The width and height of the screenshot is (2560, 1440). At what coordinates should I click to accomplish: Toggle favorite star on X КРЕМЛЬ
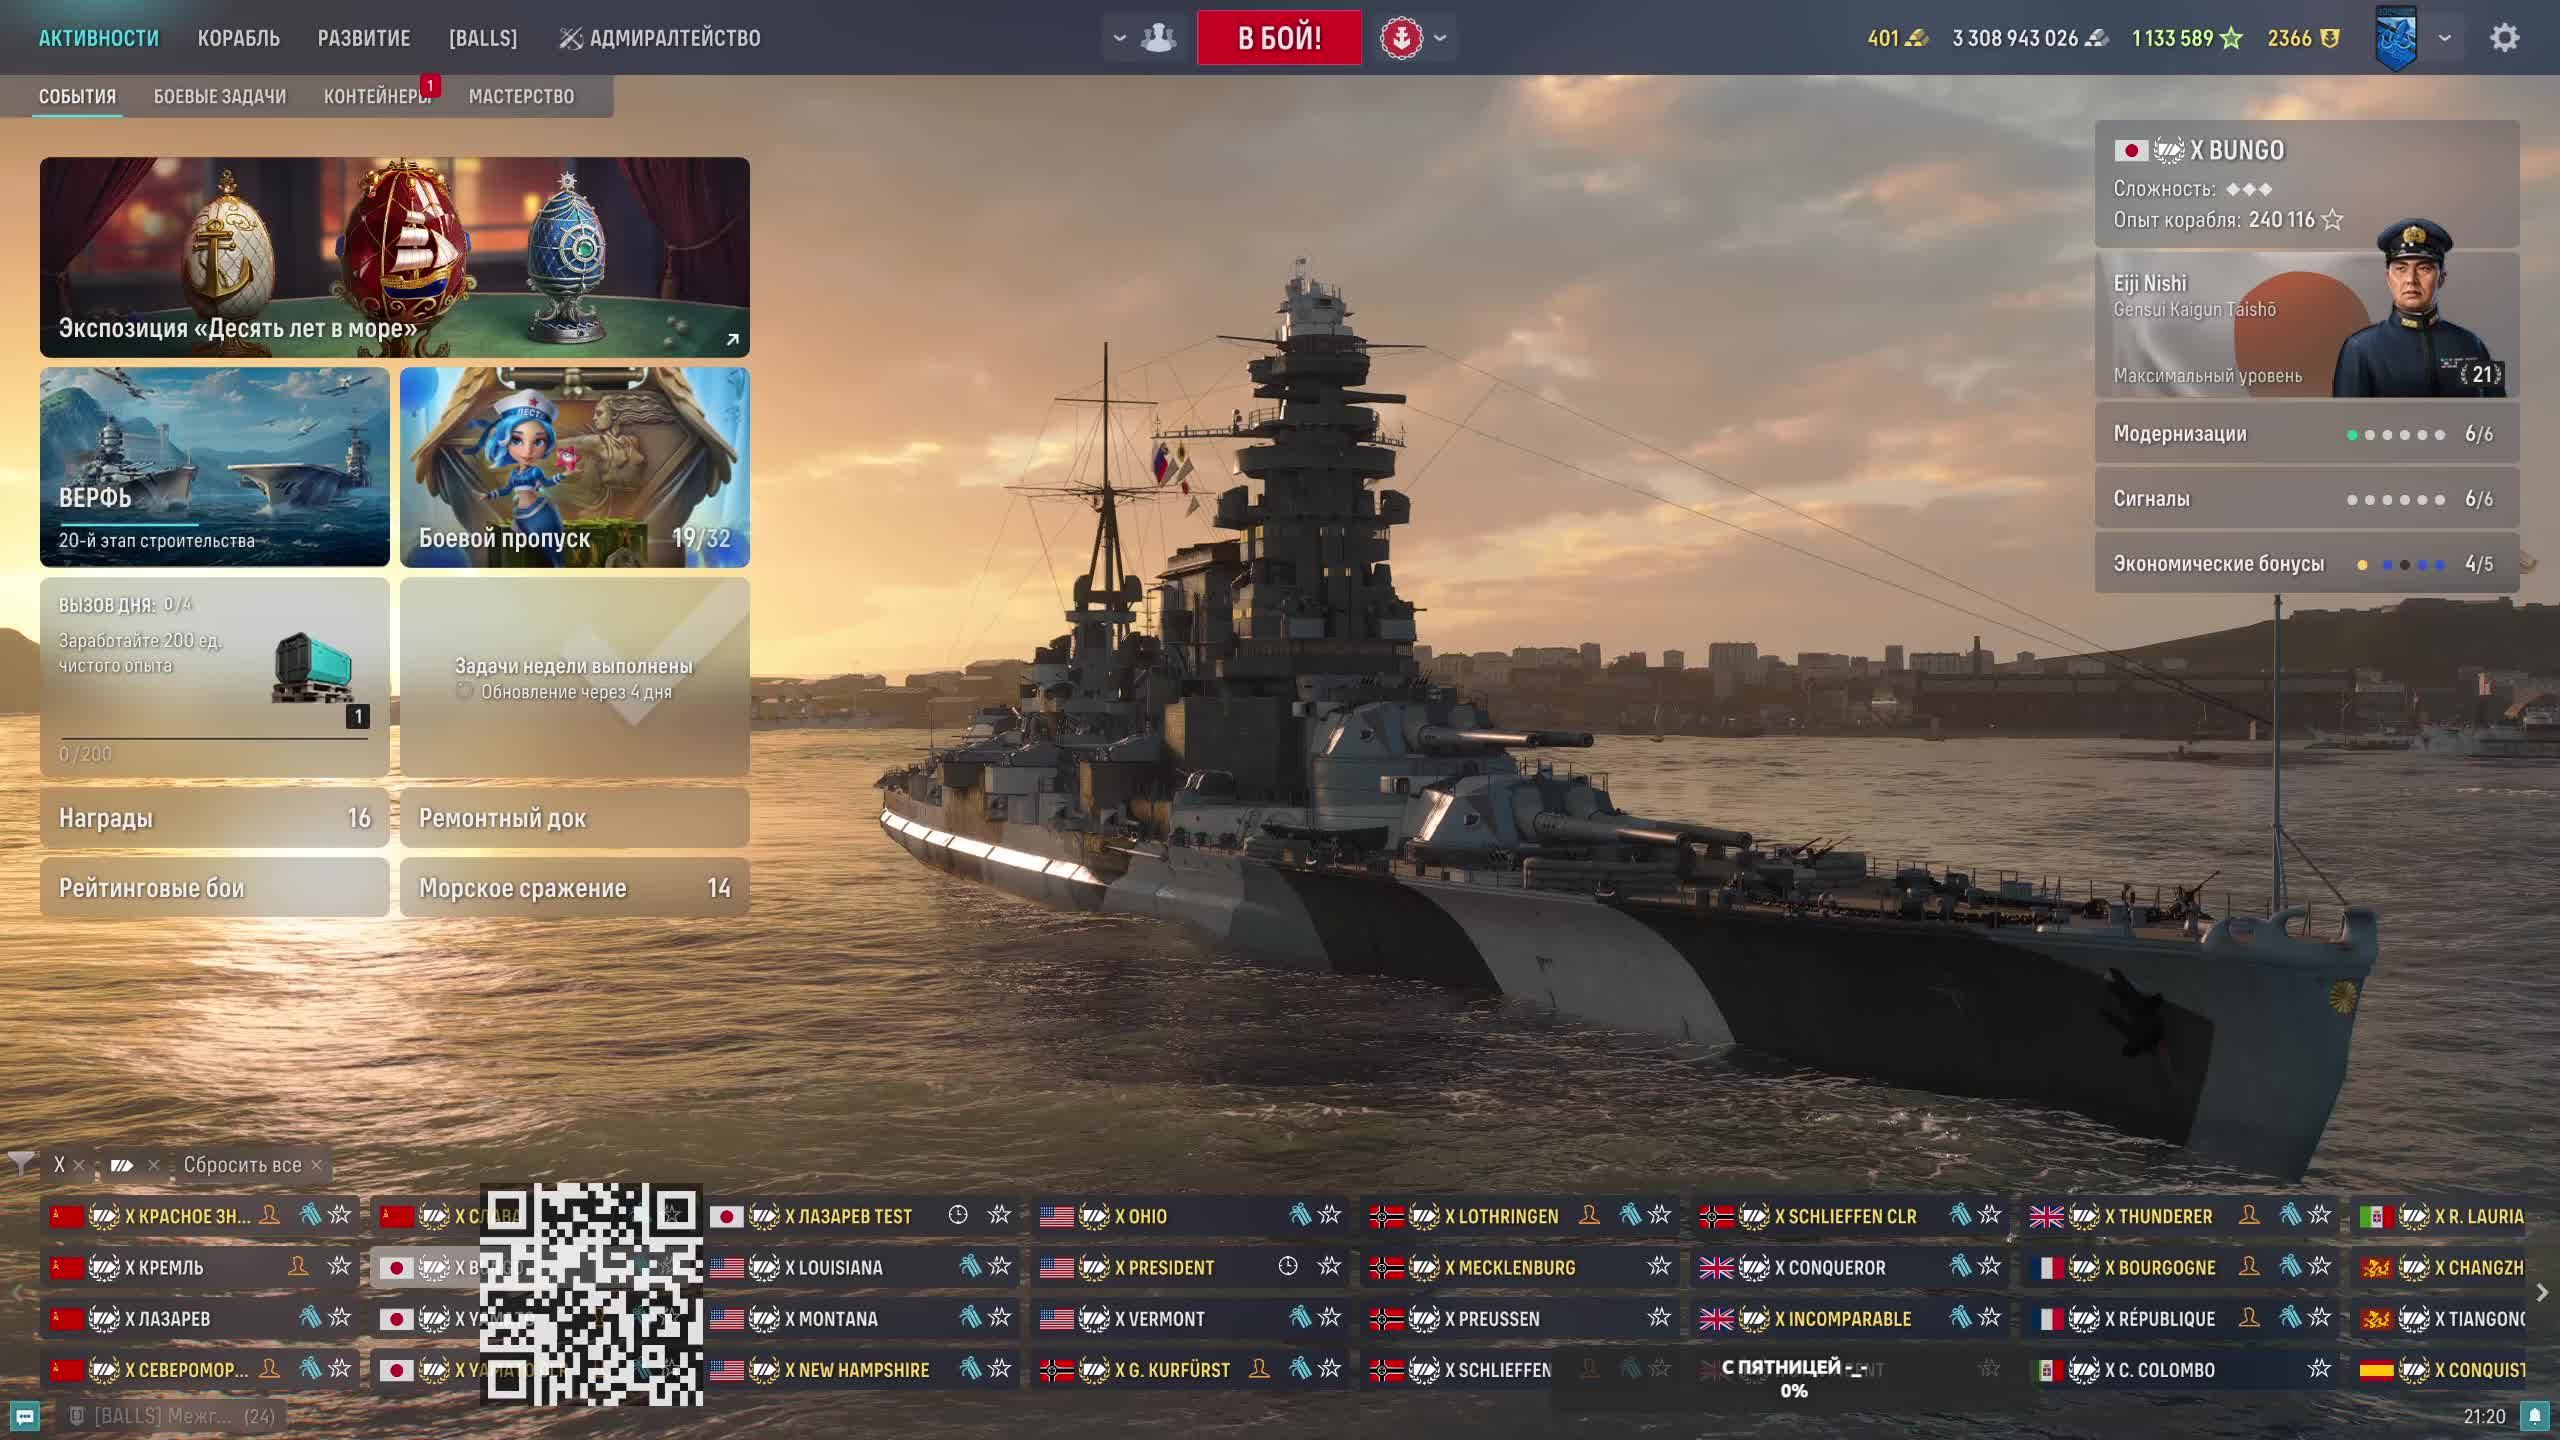(340, 1266)
